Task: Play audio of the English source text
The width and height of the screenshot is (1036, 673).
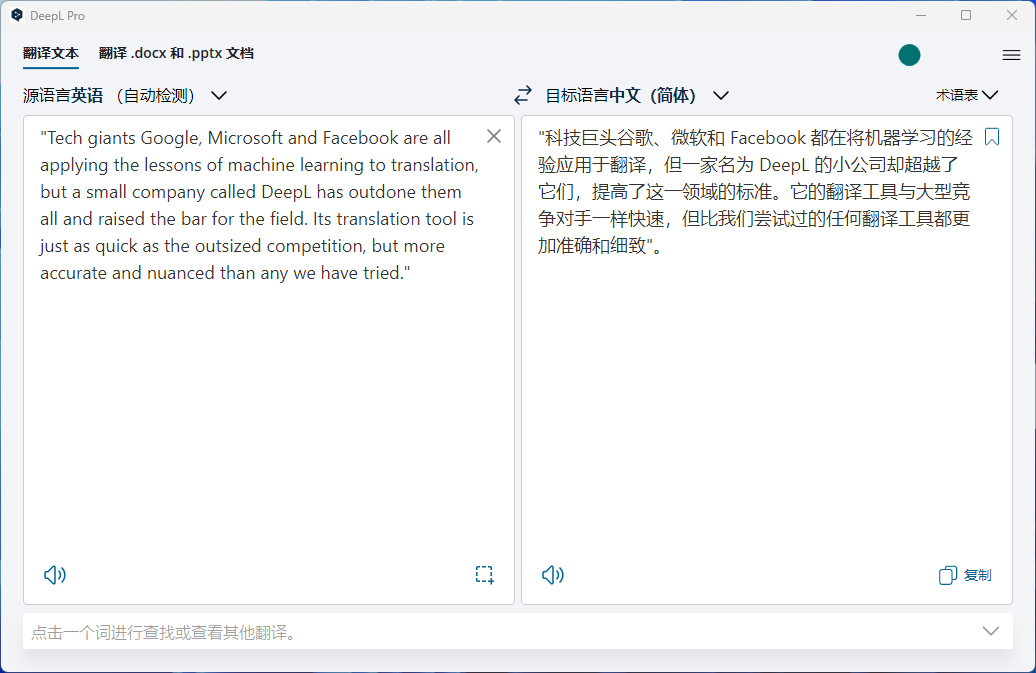Action: [x=55, y=575]
